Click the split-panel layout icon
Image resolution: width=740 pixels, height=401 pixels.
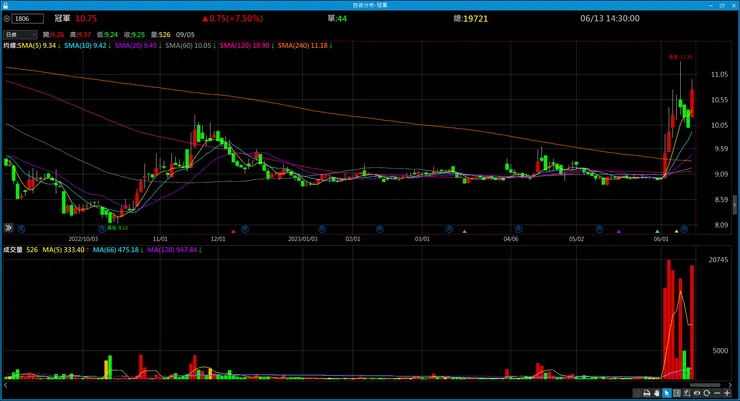(x=677, y=393)
